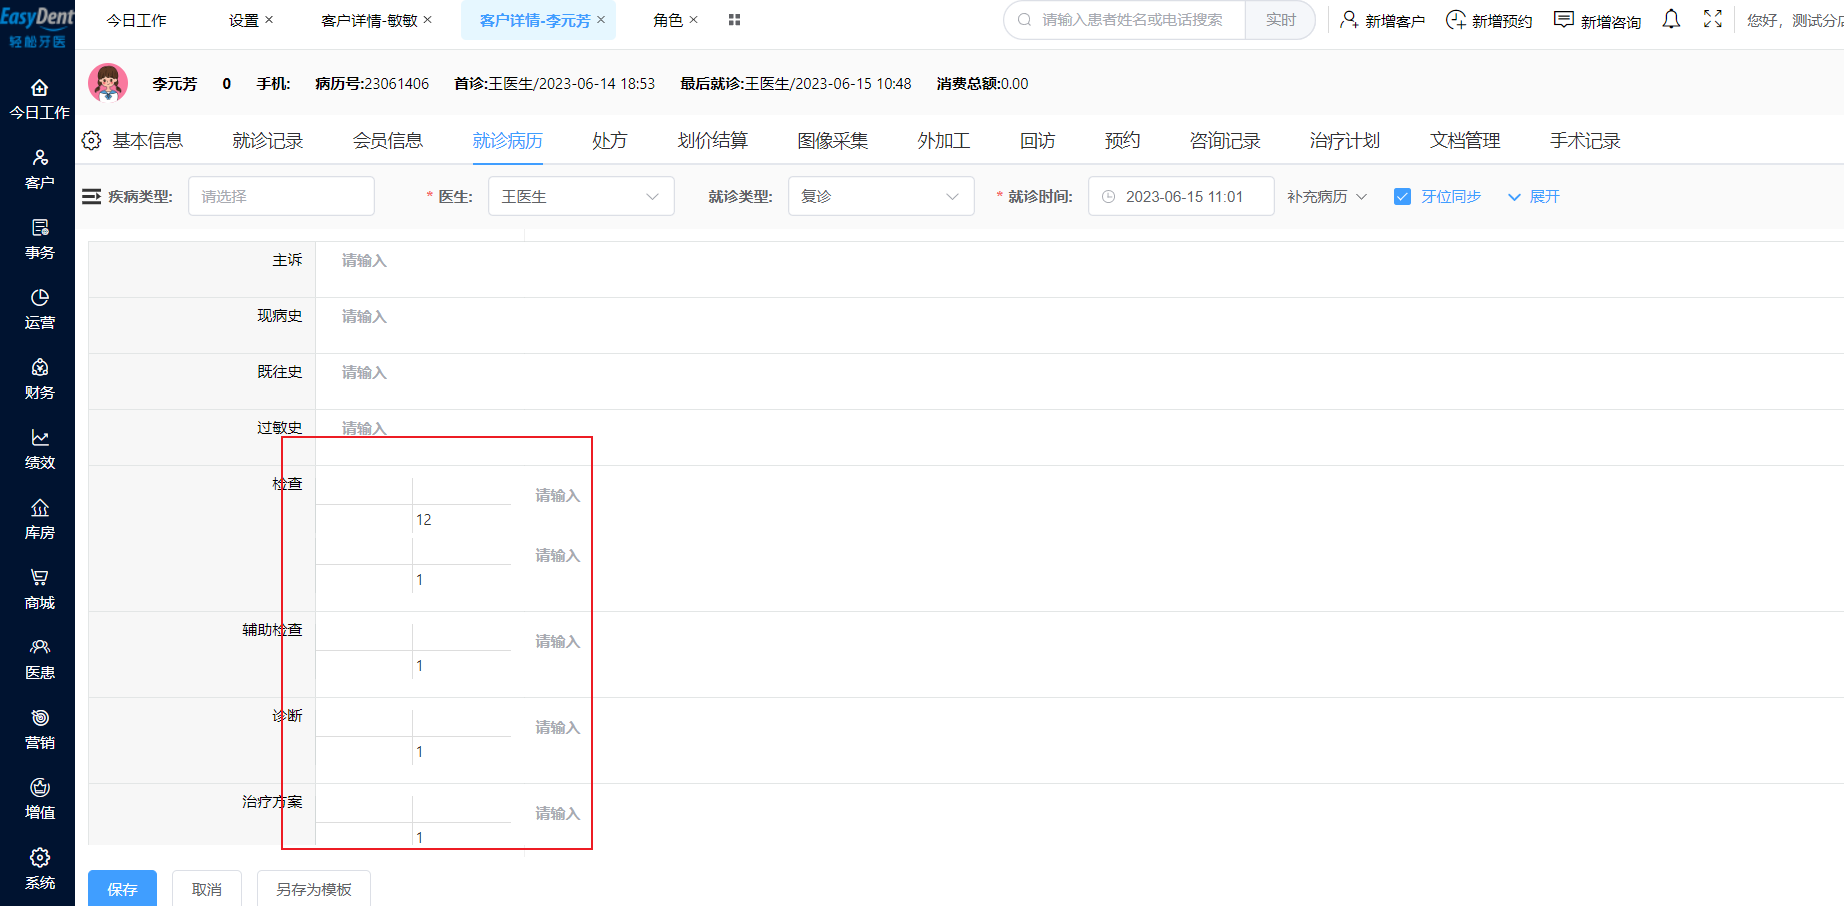This screenshot has width=1844, height=906.
Task: Open the 商城 sidebar section
Action: [x=39, y=590]
